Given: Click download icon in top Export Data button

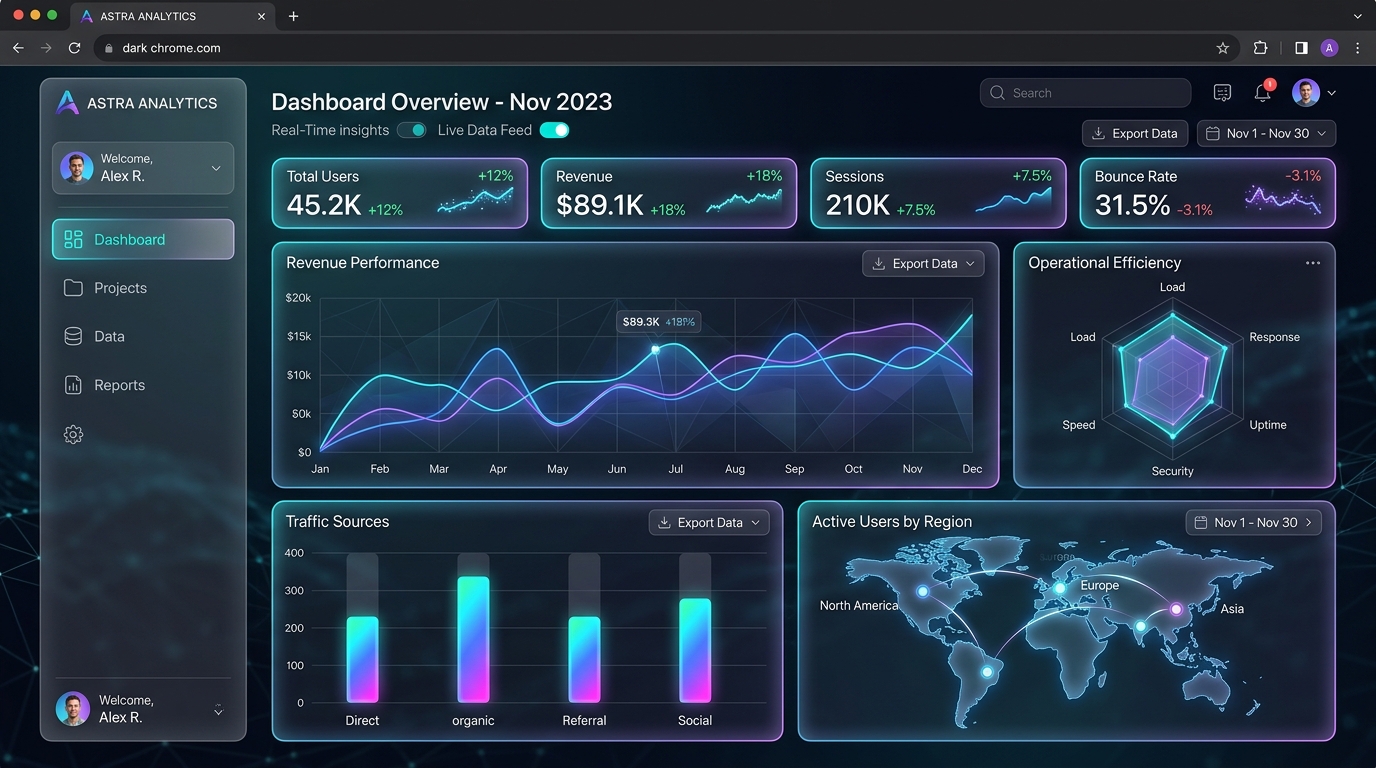Looking at the screenshot, I should point(1098,133).
